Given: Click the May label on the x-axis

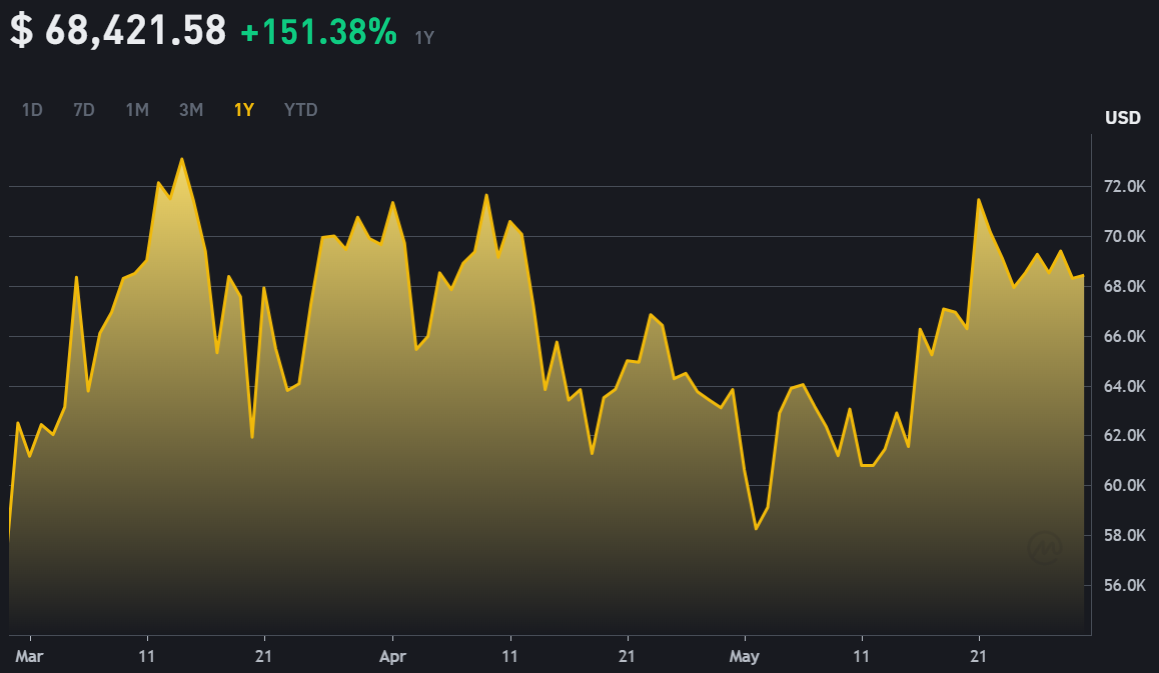Looking at the screenshot, I should [745, 656].
